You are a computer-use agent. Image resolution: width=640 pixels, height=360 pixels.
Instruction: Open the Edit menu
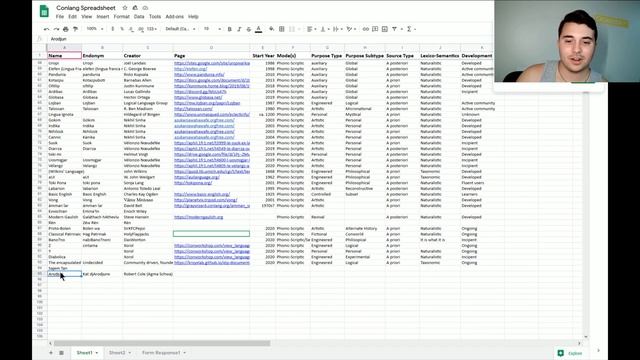pyautogui.click(x=73, y=17)
